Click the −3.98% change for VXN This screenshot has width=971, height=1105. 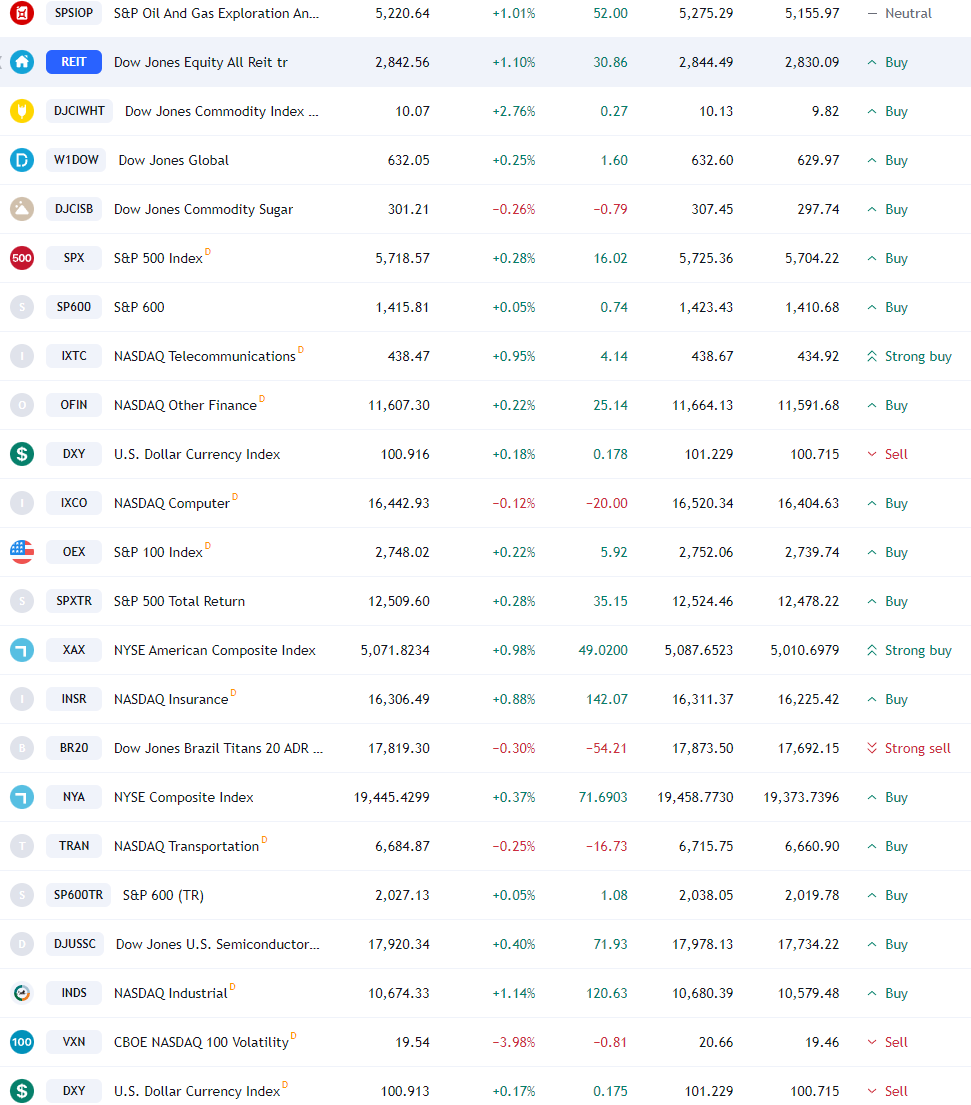pyautogui.click(x=514, y=1042)
